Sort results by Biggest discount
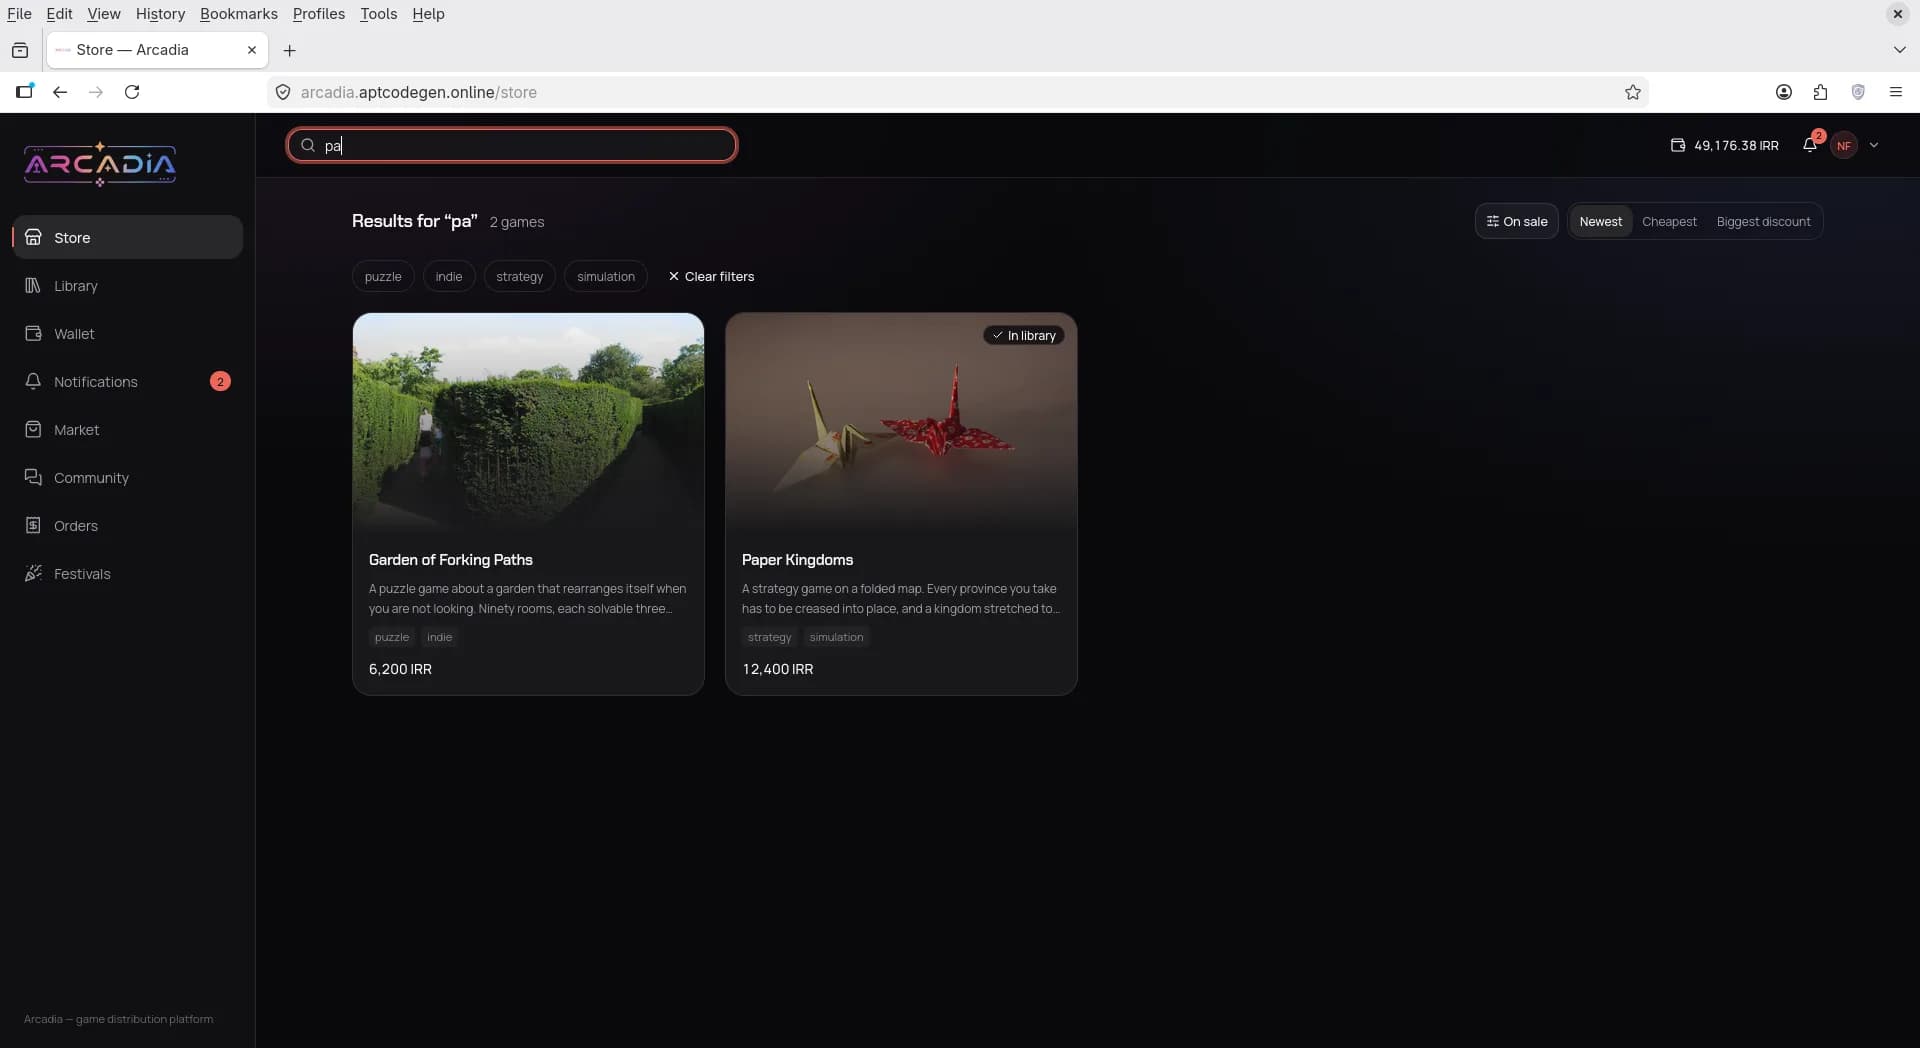This screenshot has height=1048, width=1920. 1764,221
